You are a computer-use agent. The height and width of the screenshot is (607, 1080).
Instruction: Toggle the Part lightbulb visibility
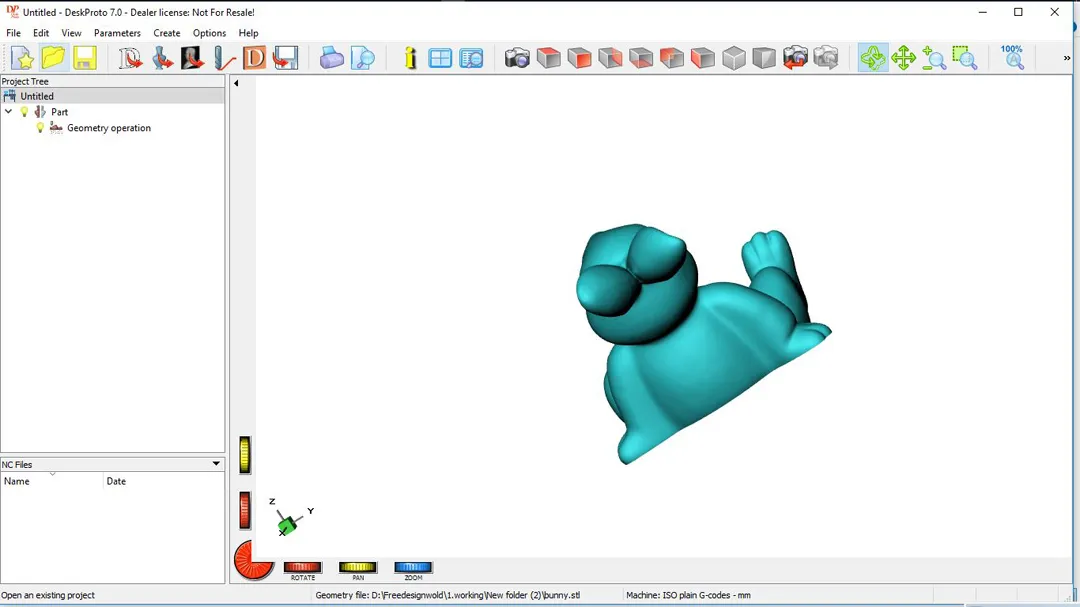pyautogui.click(x=25, y=112)
